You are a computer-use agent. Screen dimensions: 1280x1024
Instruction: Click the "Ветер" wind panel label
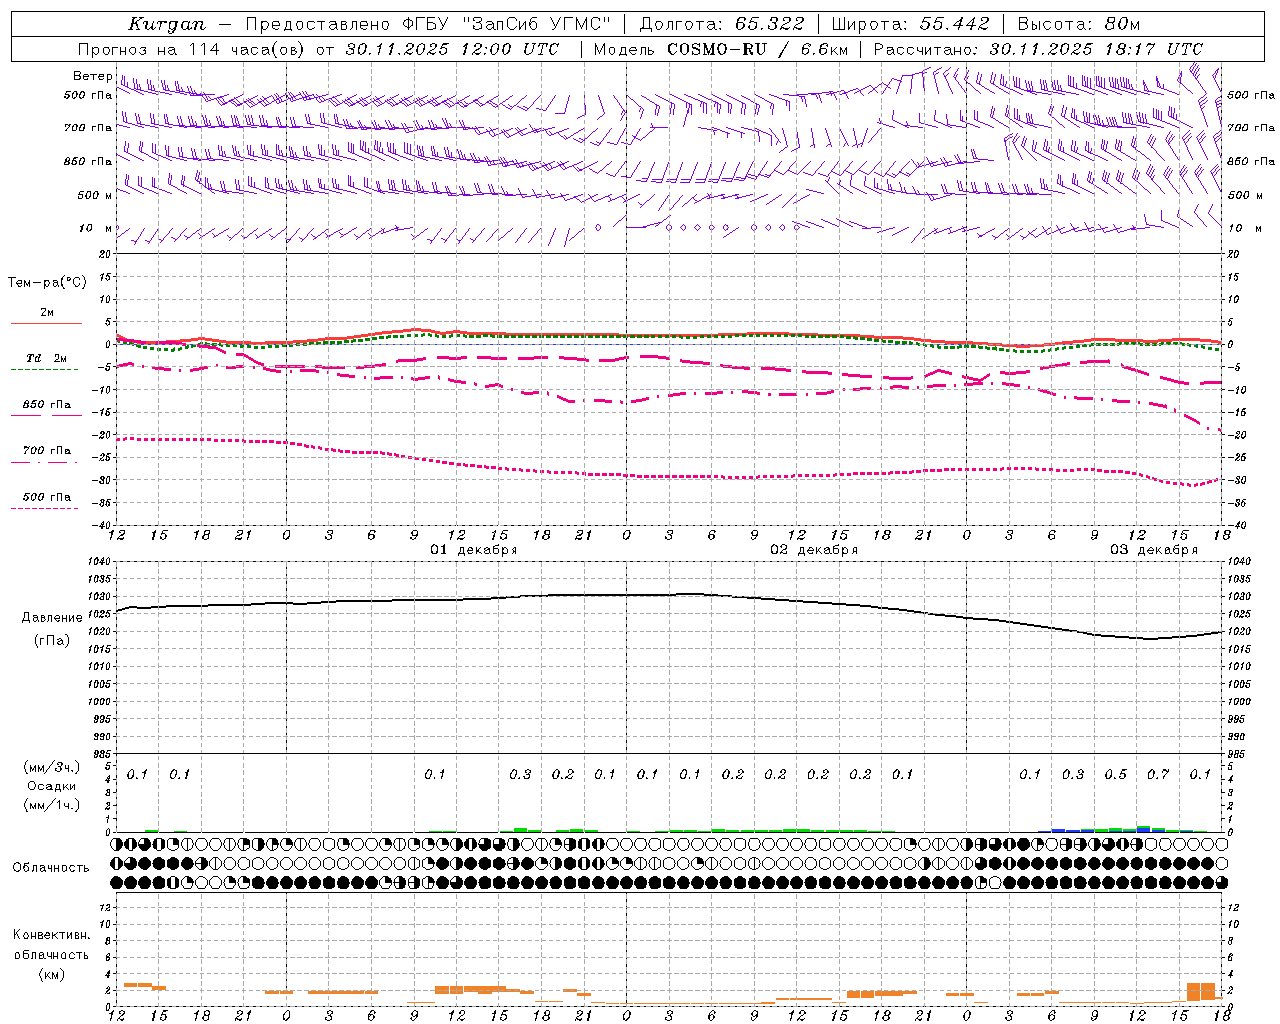pyautogui.click(x=92, y=76)
